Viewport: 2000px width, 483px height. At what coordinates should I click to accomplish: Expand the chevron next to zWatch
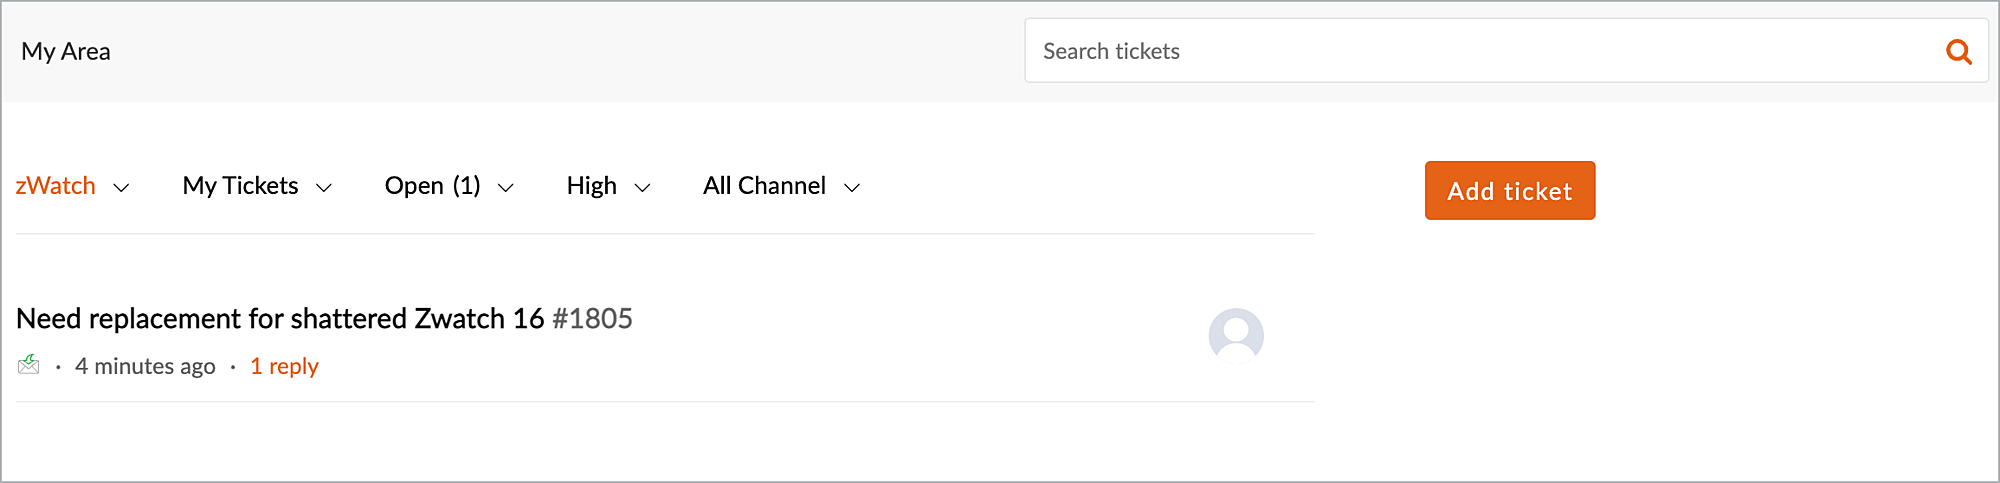[122, 188]
